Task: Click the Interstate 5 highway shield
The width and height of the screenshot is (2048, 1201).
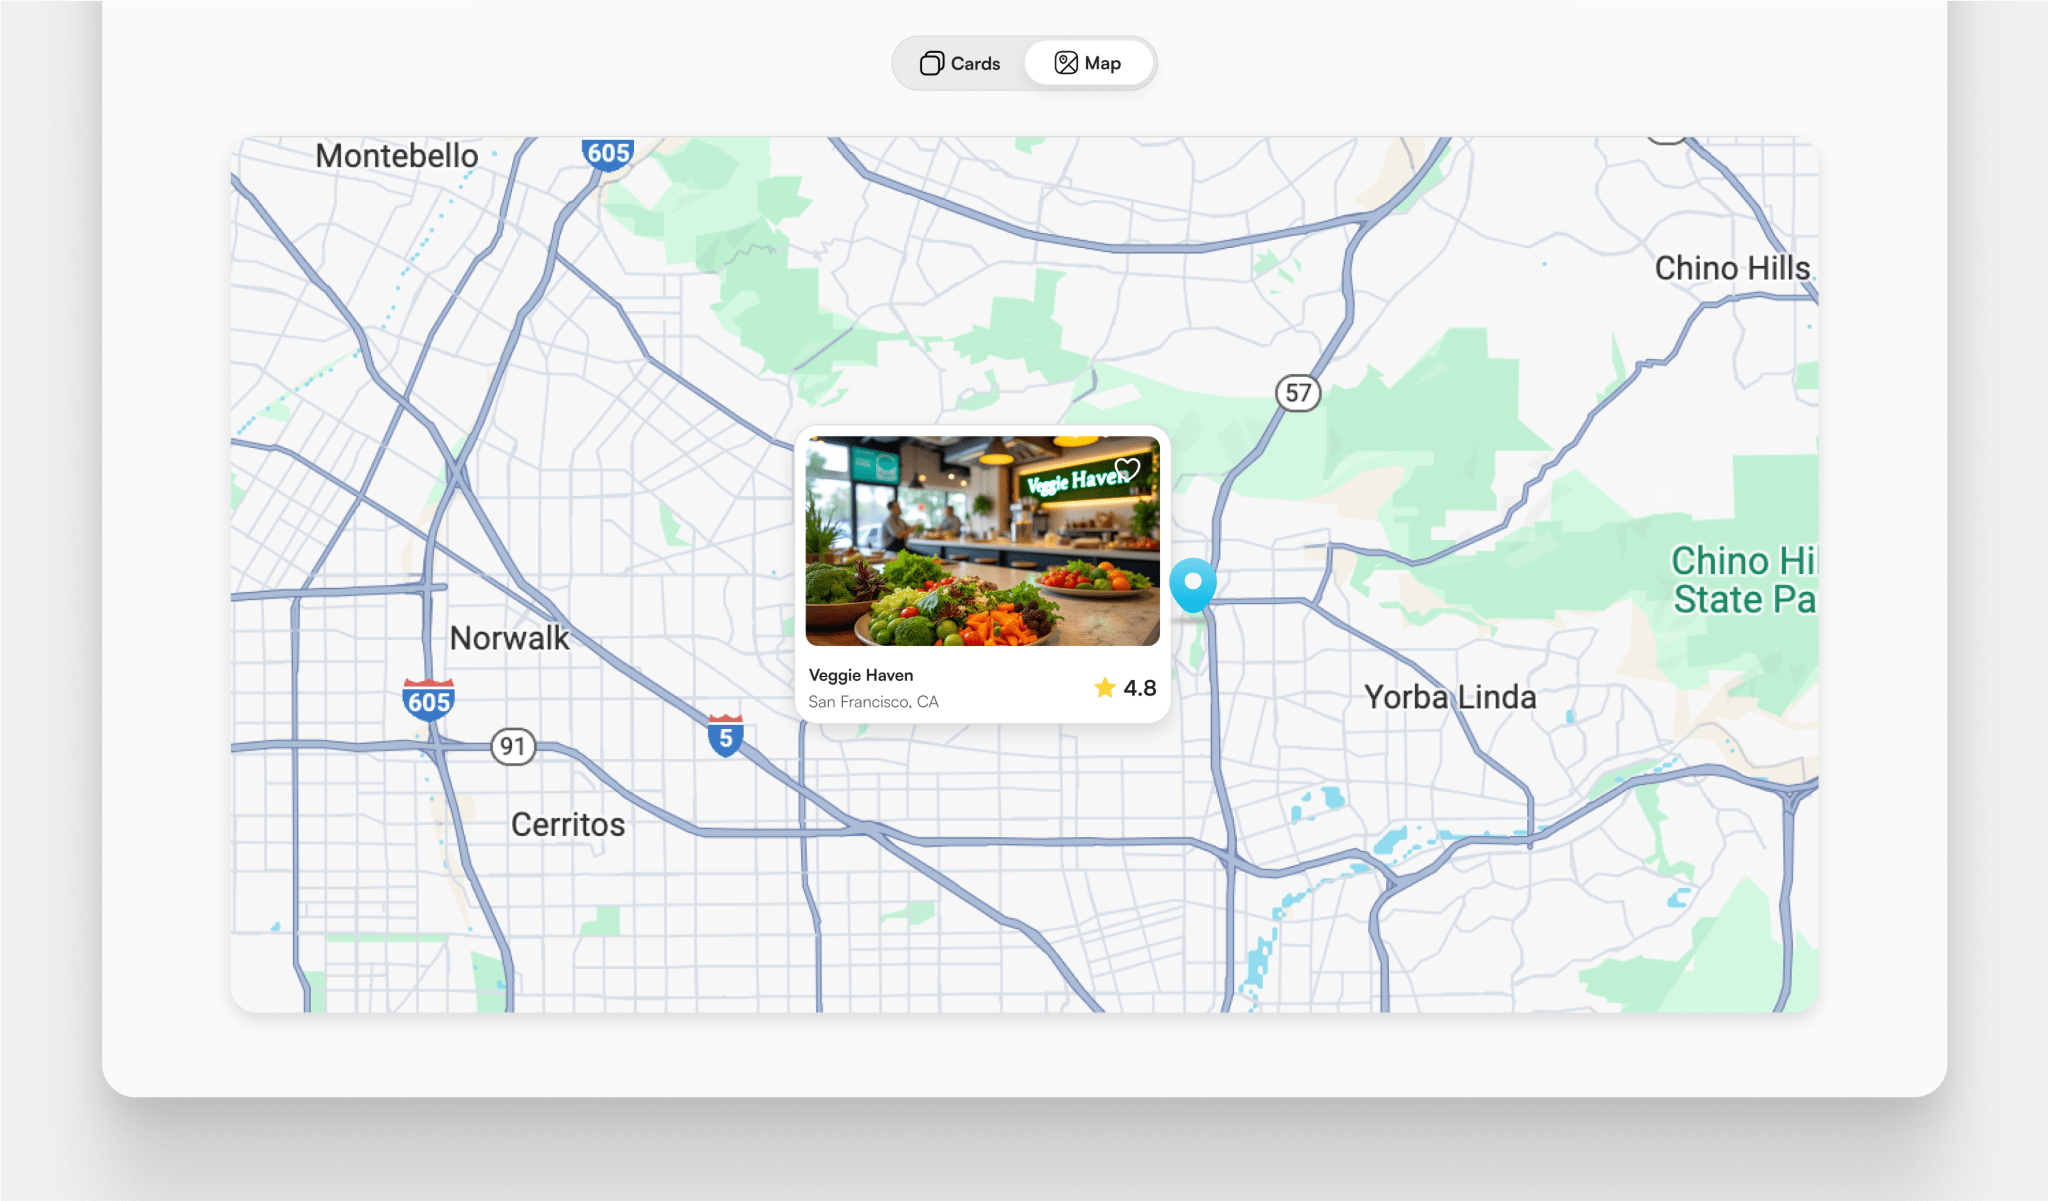Action: pos(725,736)
